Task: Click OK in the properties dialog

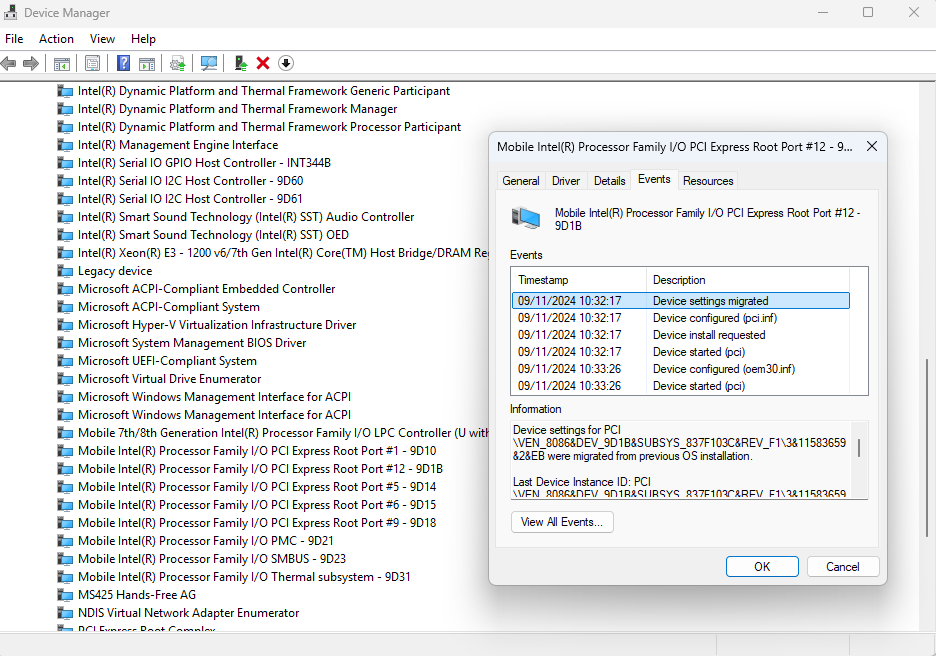Action: (x=762, y=566)
